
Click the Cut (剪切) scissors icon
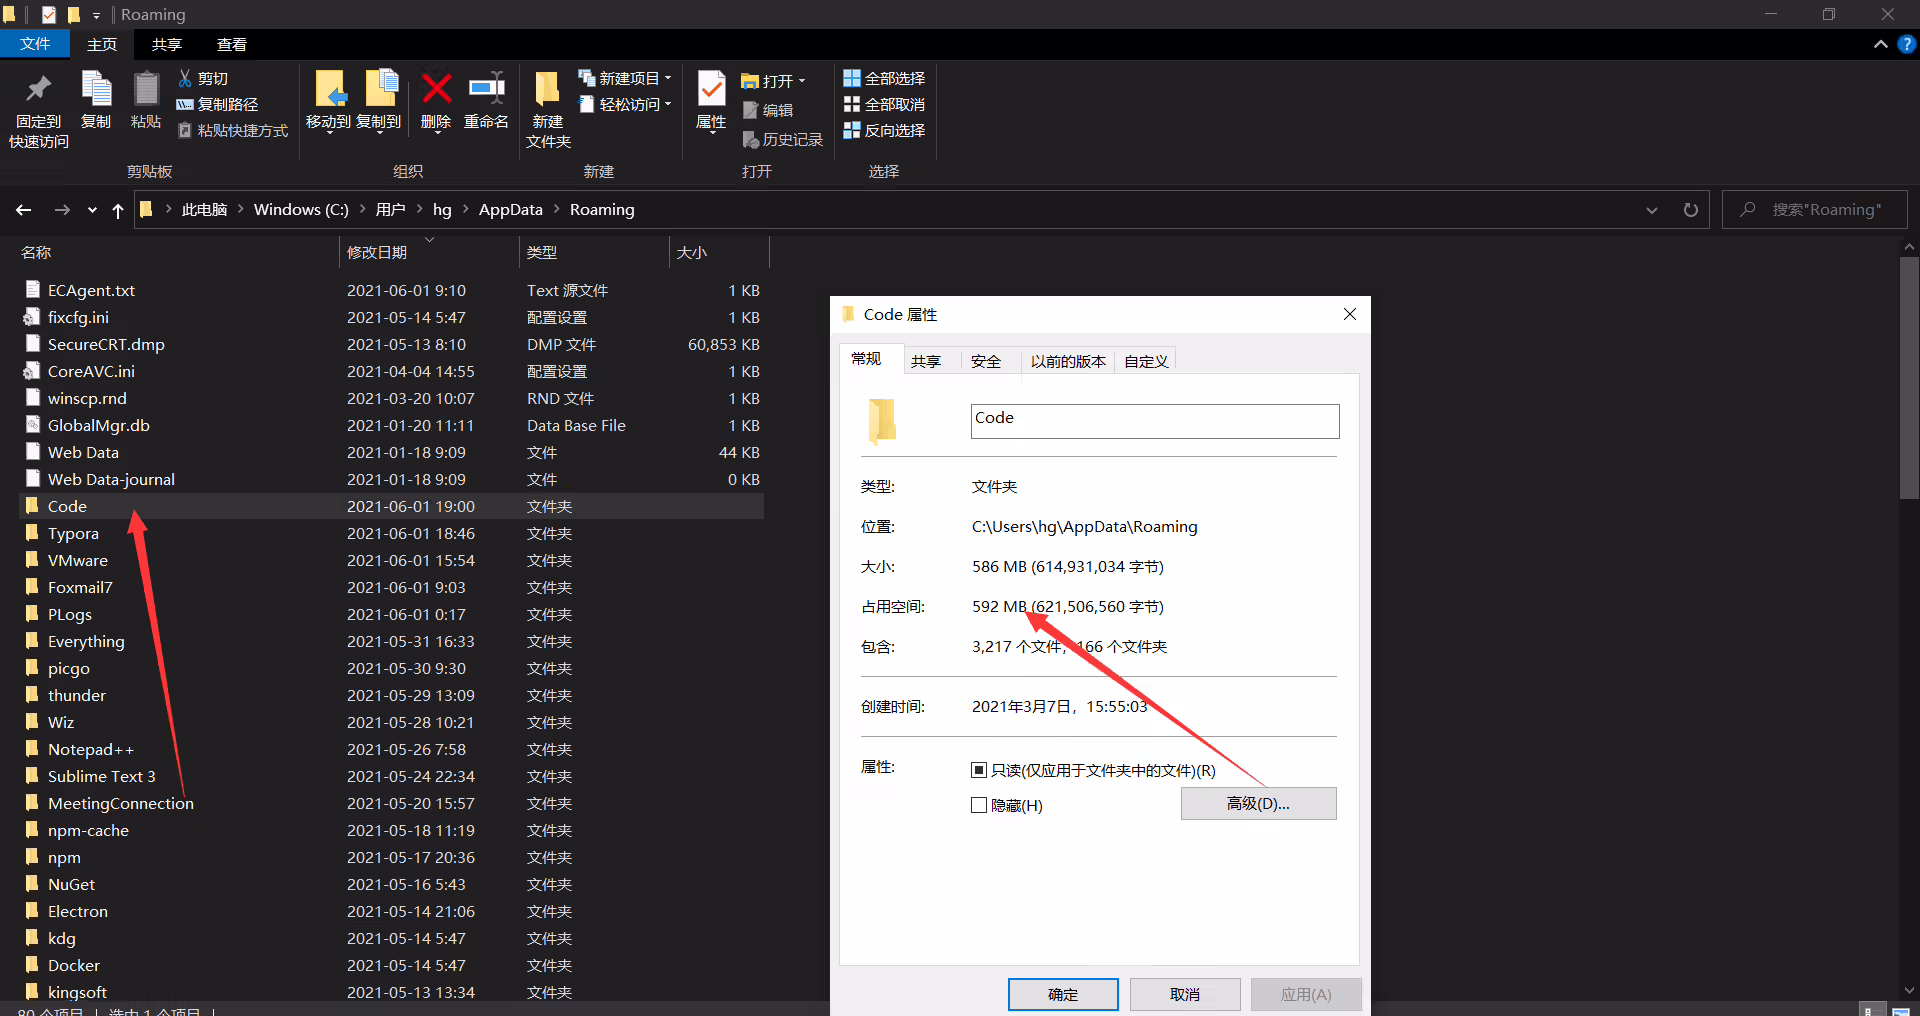pos(185,78)
